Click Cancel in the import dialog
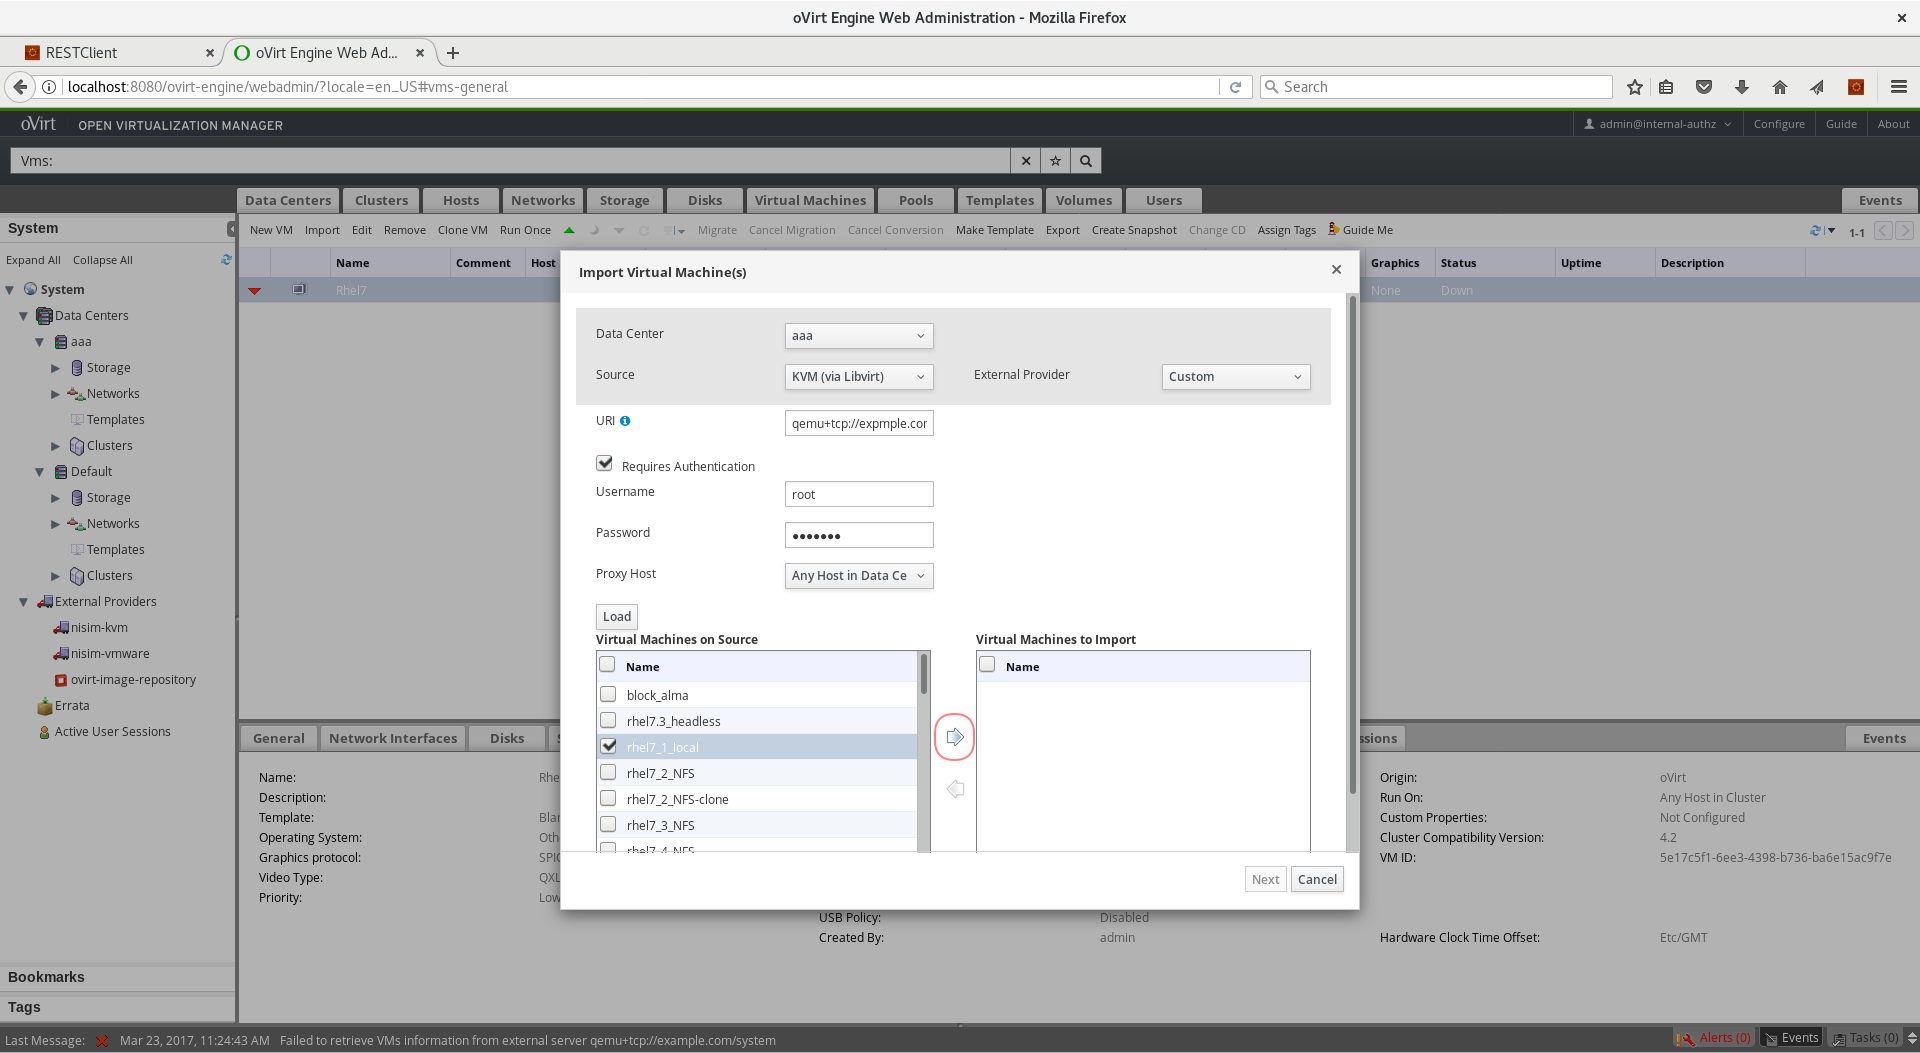The width and height of the screenshot is (1920, 1053). coord(1316,880)
